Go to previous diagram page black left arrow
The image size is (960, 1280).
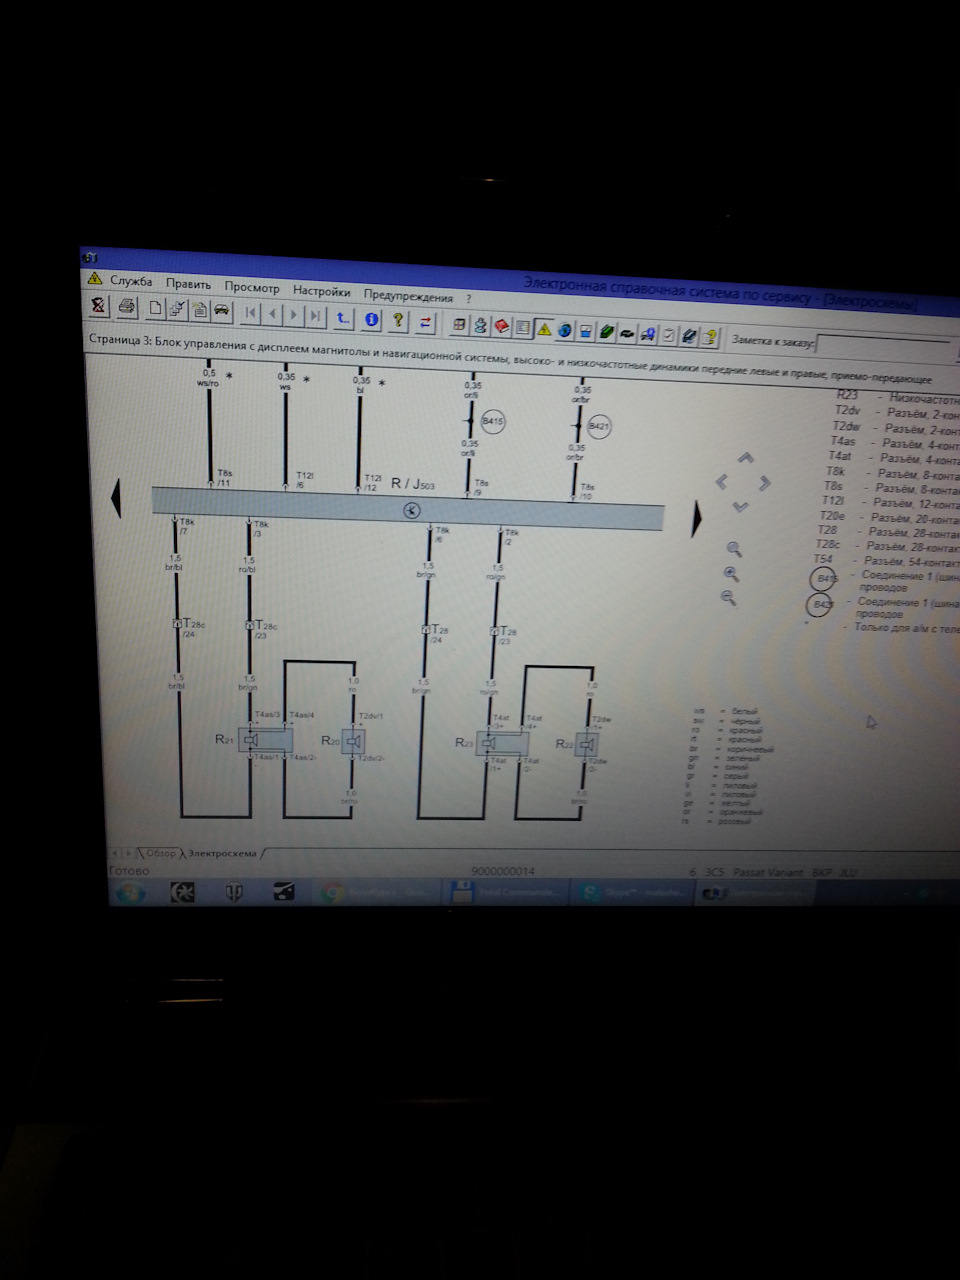[116, 497]
